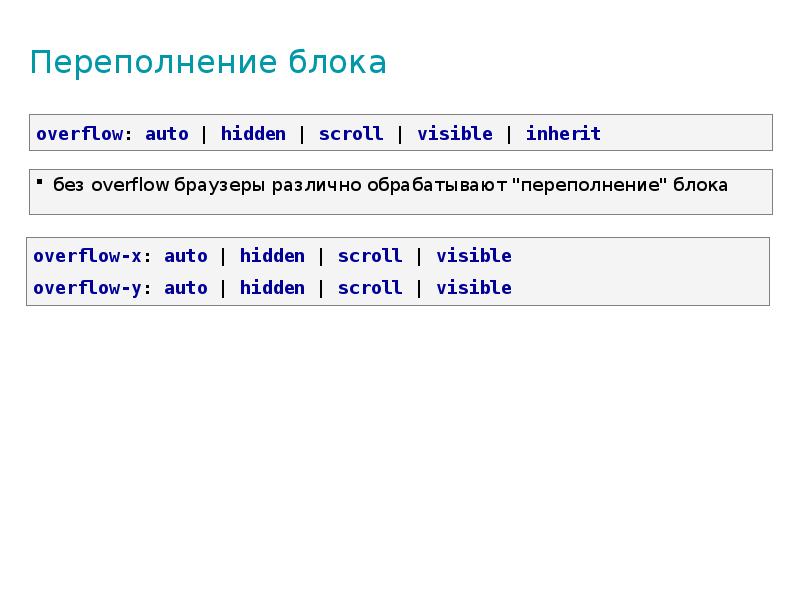Click "scroll" in the overflow-x line
This screenshot has width=800, height=599.
[370, 256]
